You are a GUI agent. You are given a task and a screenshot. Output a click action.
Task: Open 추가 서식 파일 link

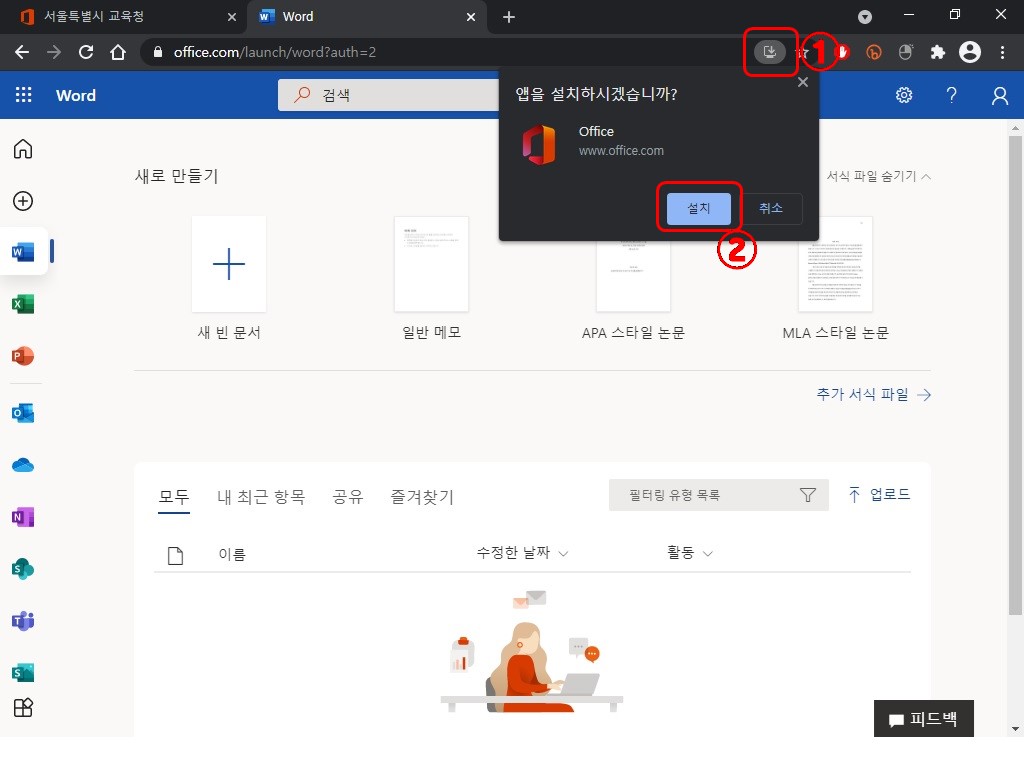(874, 394)
